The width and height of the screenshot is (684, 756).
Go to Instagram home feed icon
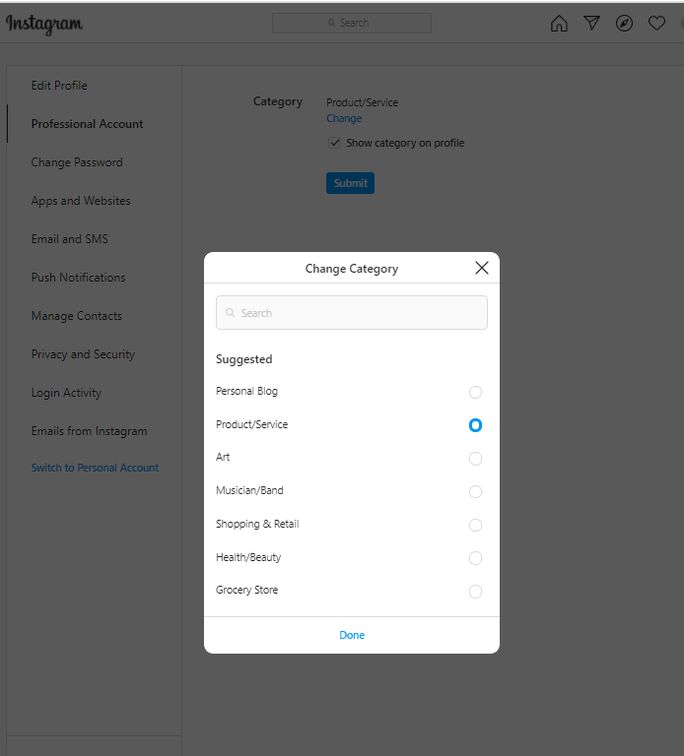click(x=559, y=23)
